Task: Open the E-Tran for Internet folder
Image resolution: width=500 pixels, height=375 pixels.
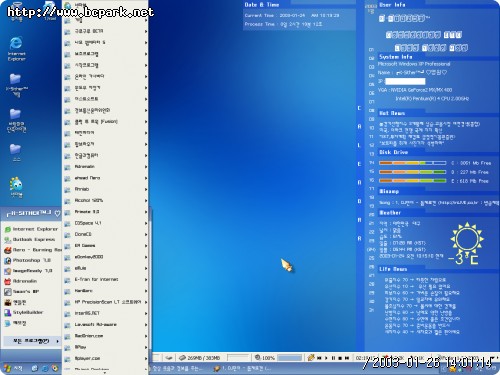Action: tap(105, 279)
